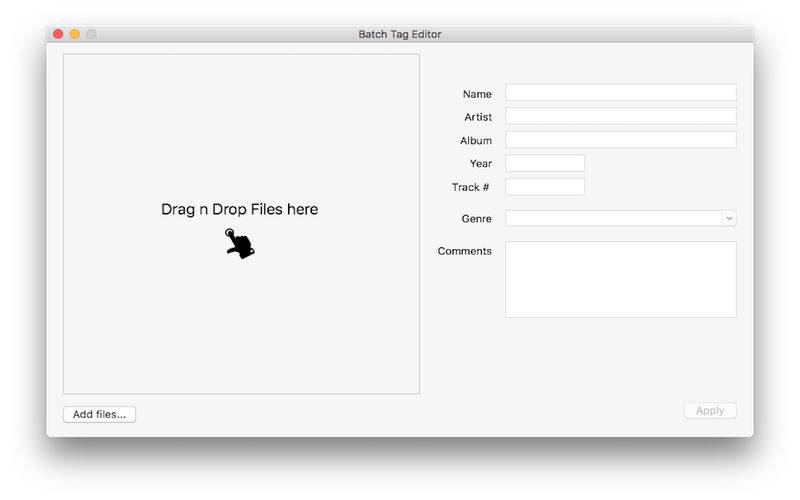
Task: Focus the Artist text field
Action: point(621,116)
